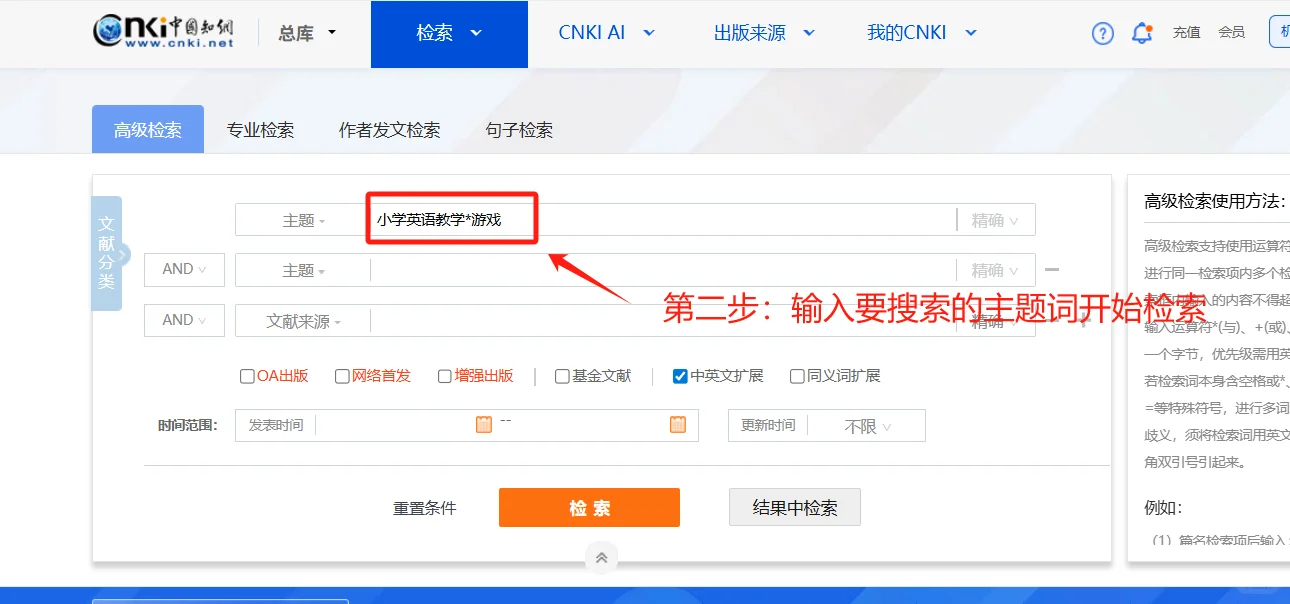Open the start date calendar icon
The height and width of the screenshot is (604, 1290).
pos(484,424)
